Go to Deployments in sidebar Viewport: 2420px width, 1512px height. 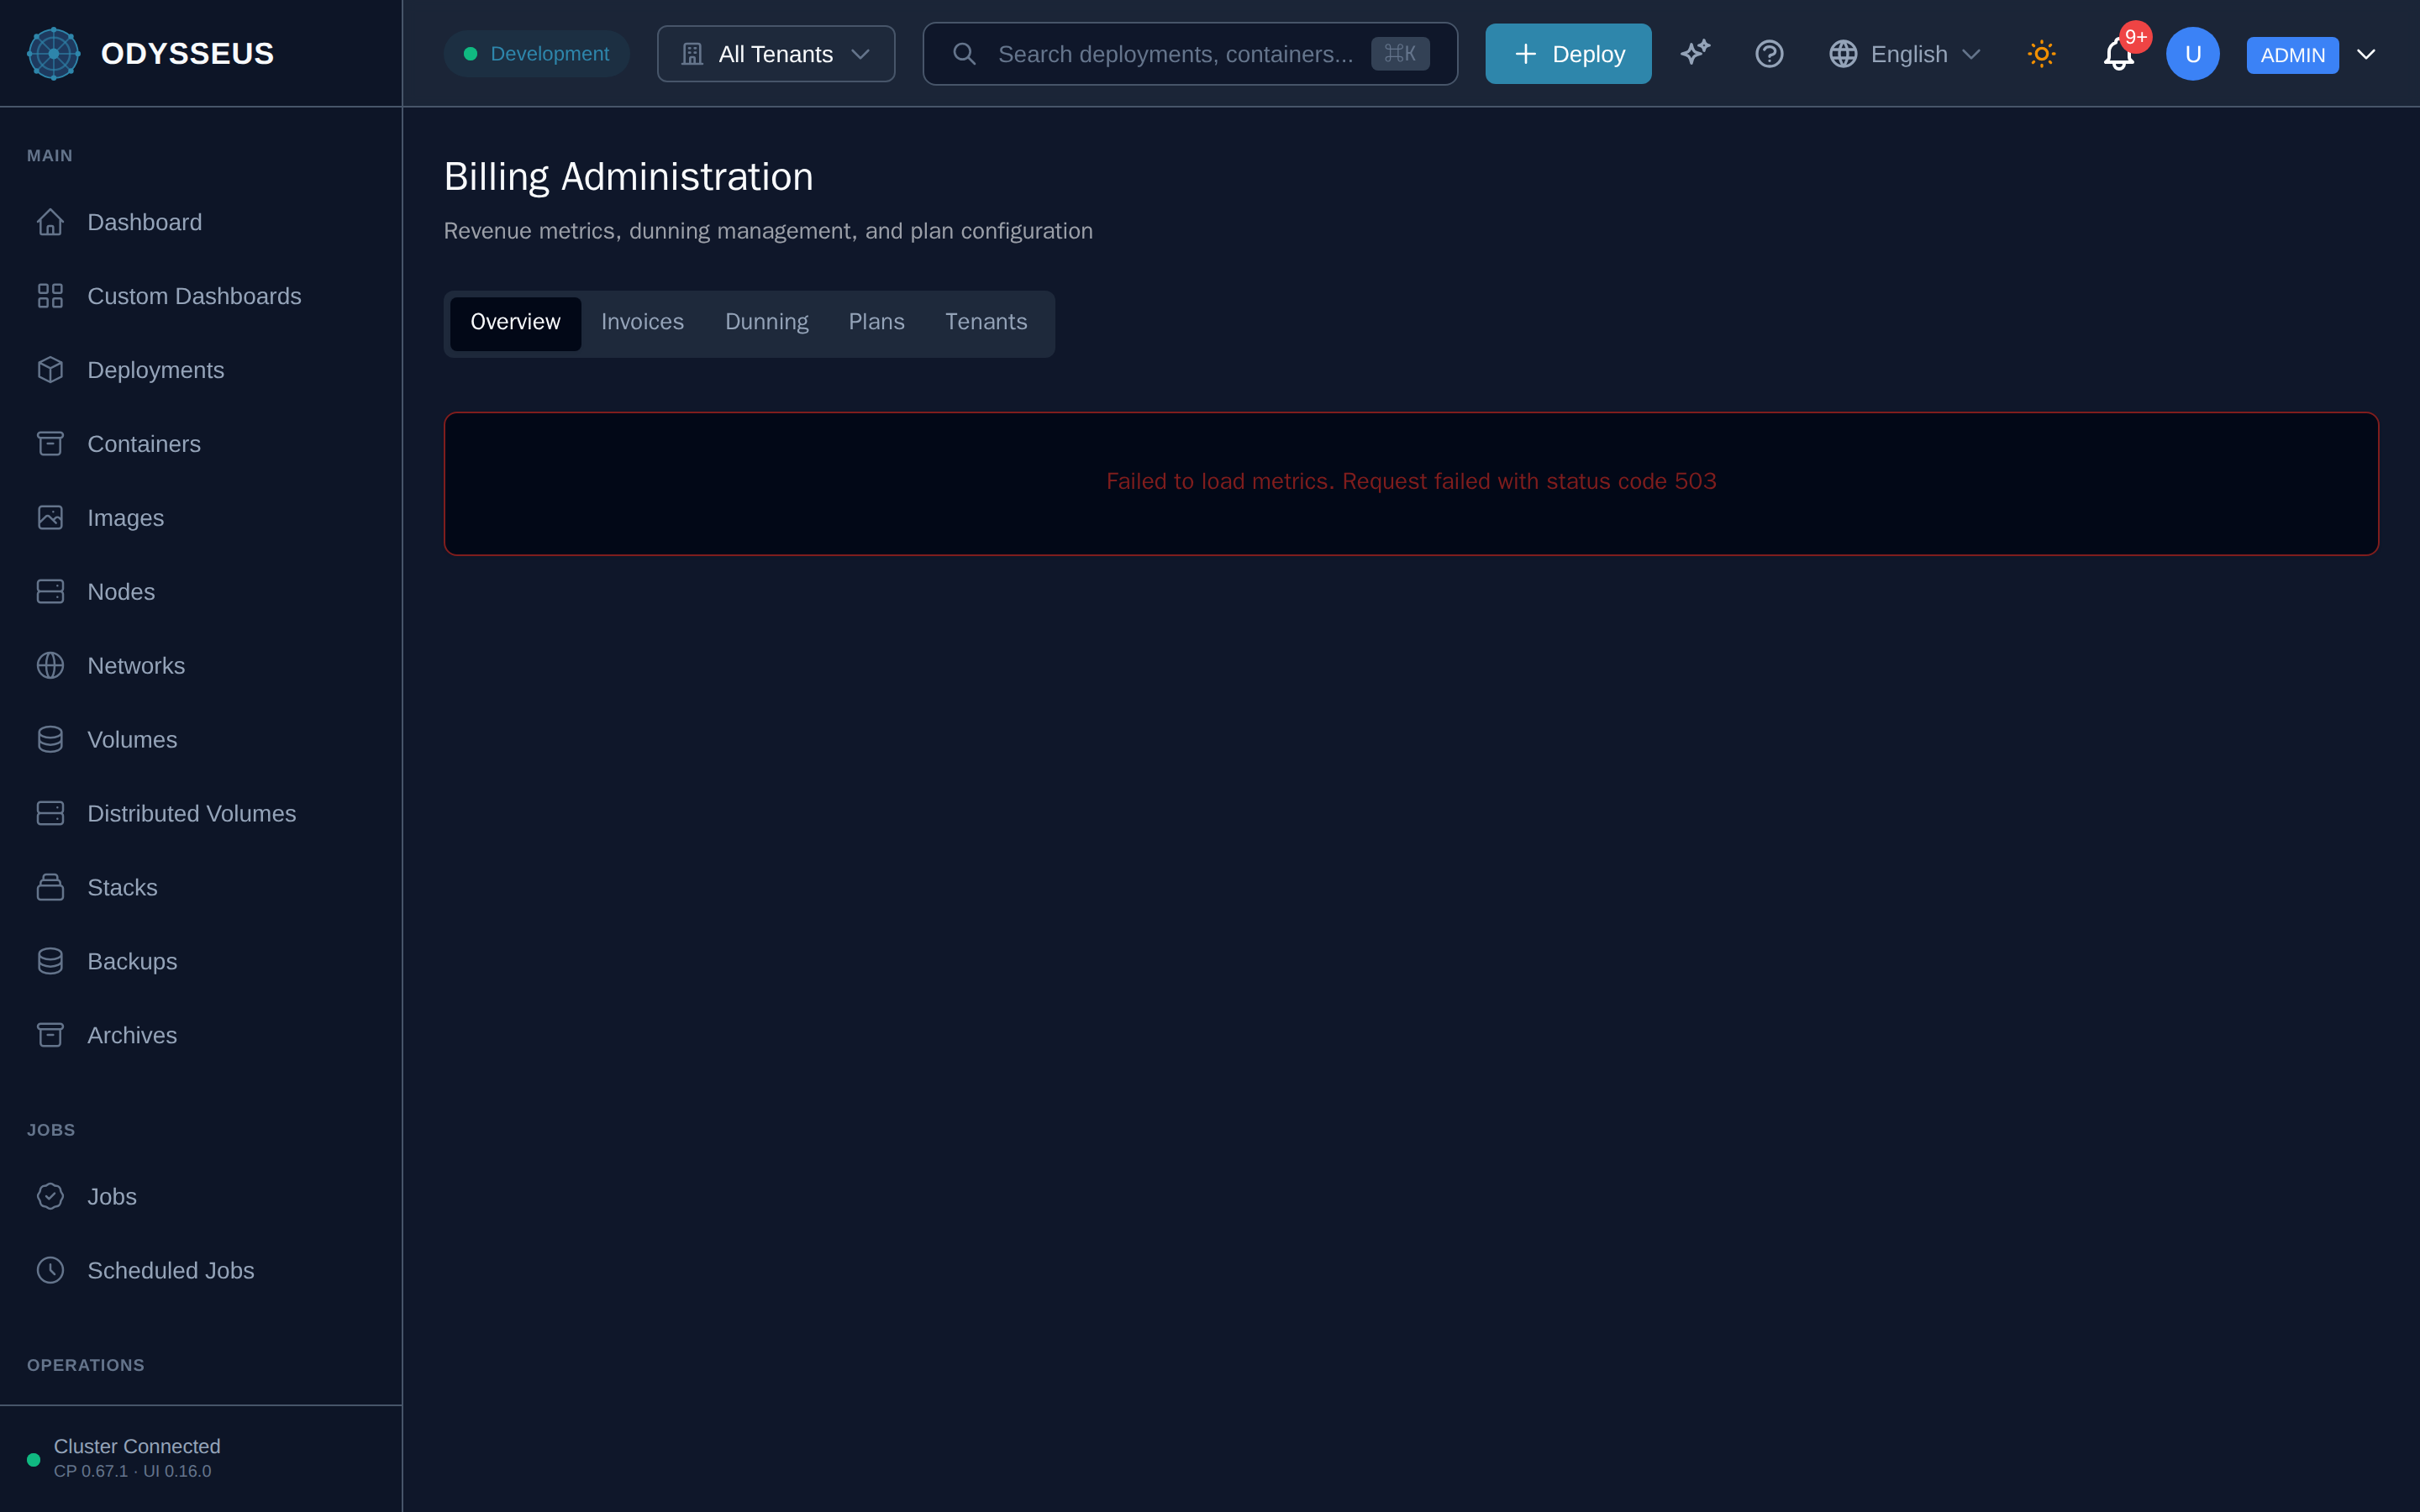201,370
